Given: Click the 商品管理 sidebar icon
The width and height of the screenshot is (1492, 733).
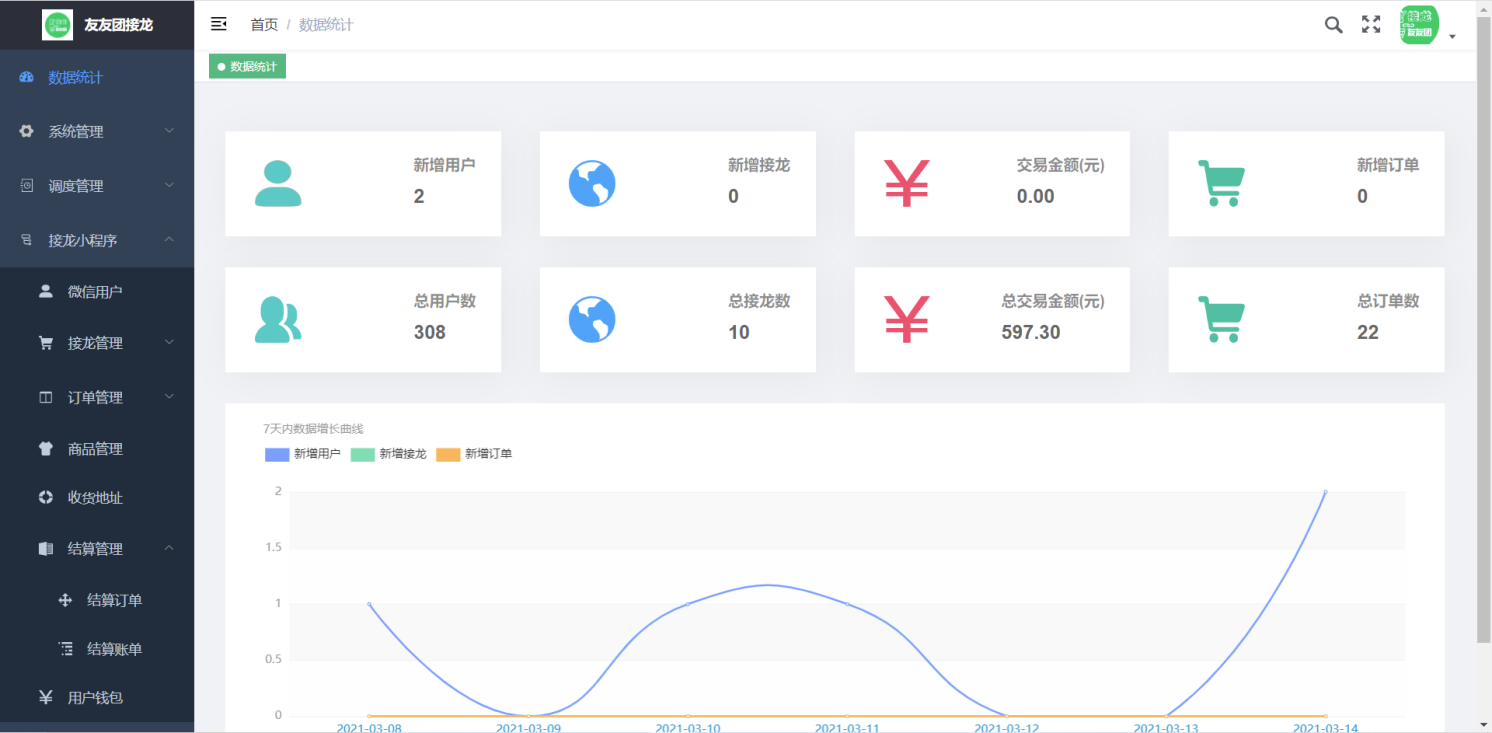Looking at the screenshot, I should click(x=44, y=448).
